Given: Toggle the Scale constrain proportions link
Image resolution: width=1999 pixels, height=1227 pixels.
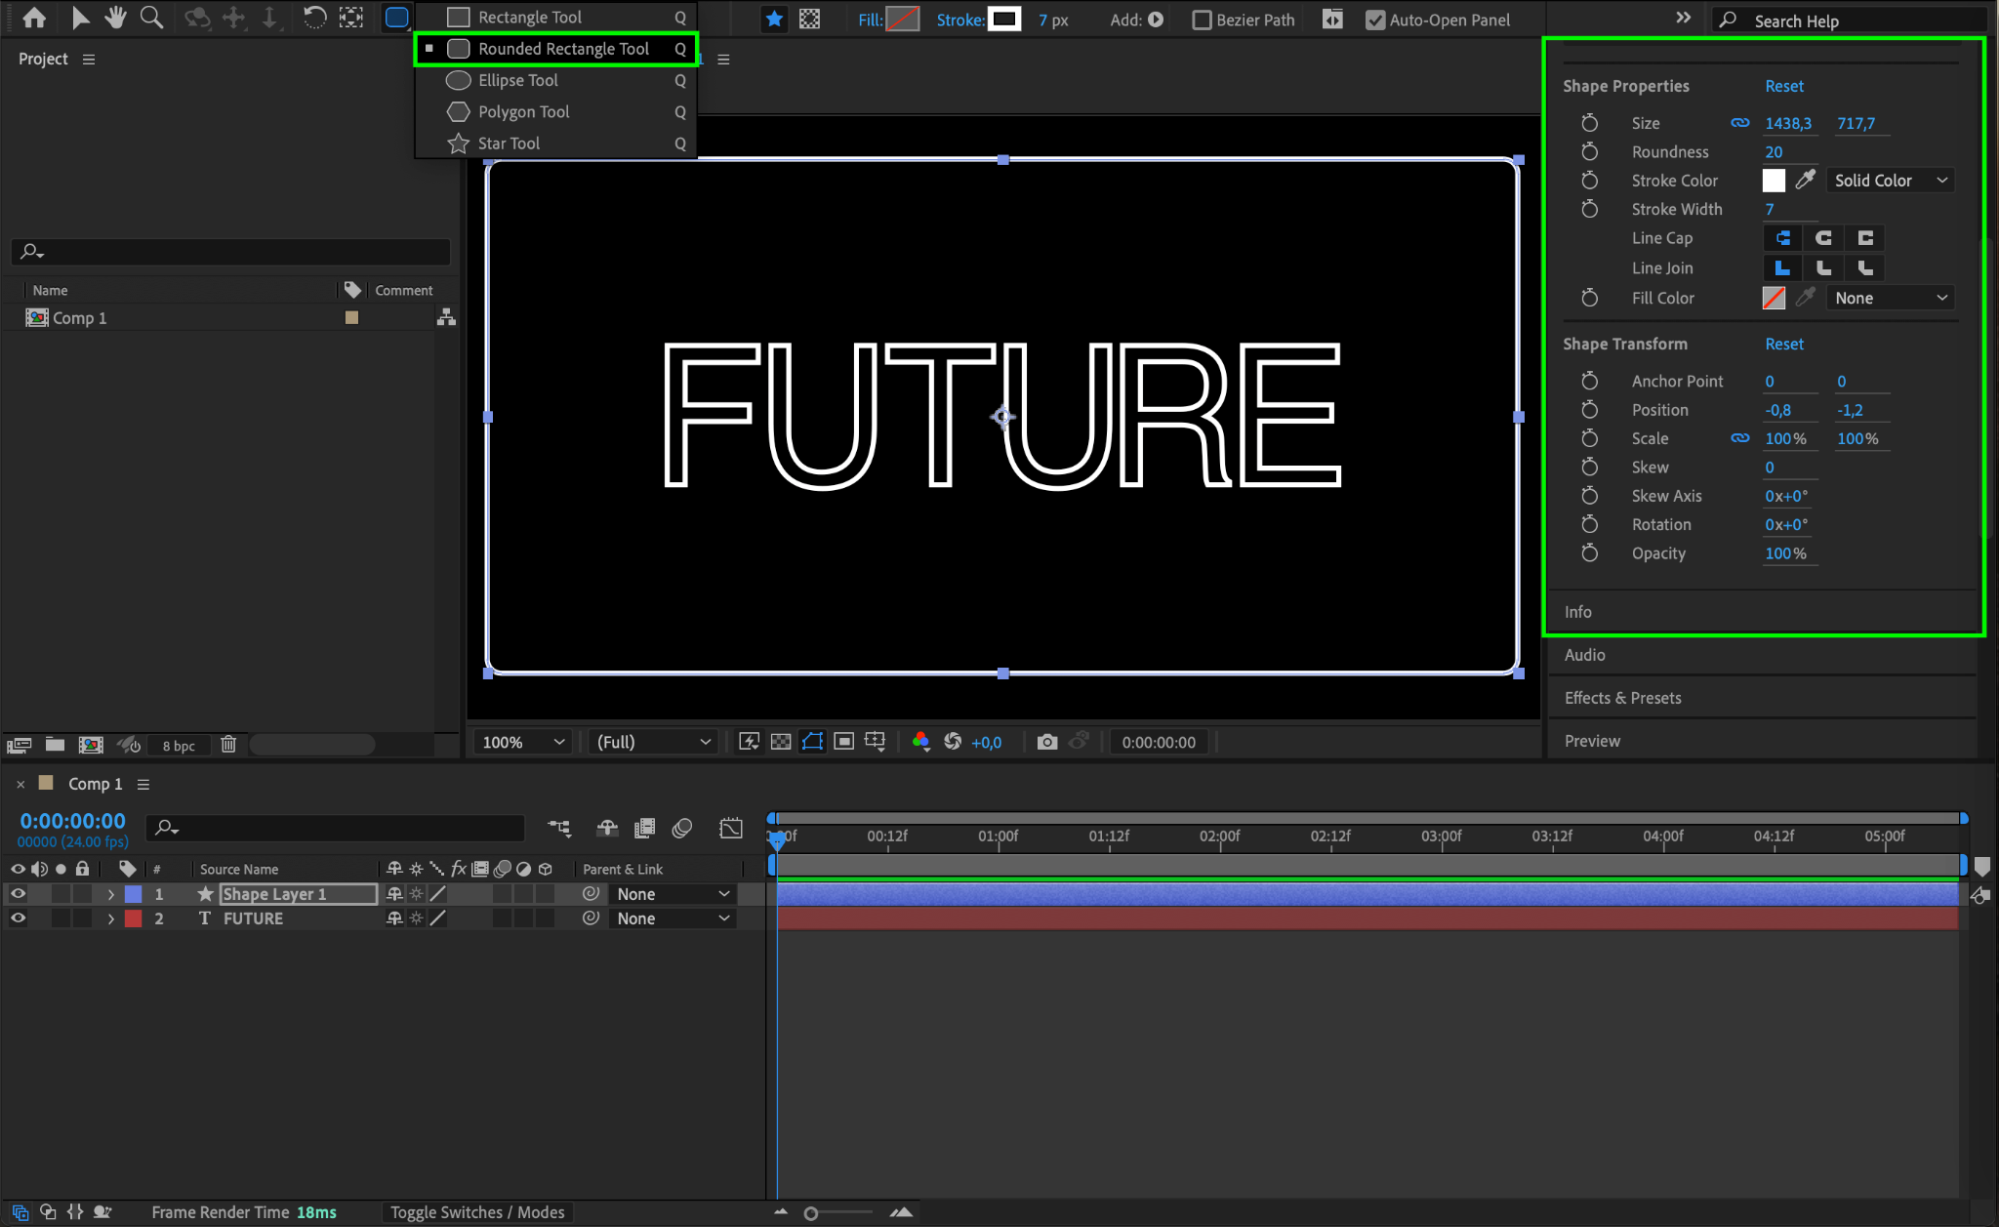Looking at the screenshot, I should 1740,438.
